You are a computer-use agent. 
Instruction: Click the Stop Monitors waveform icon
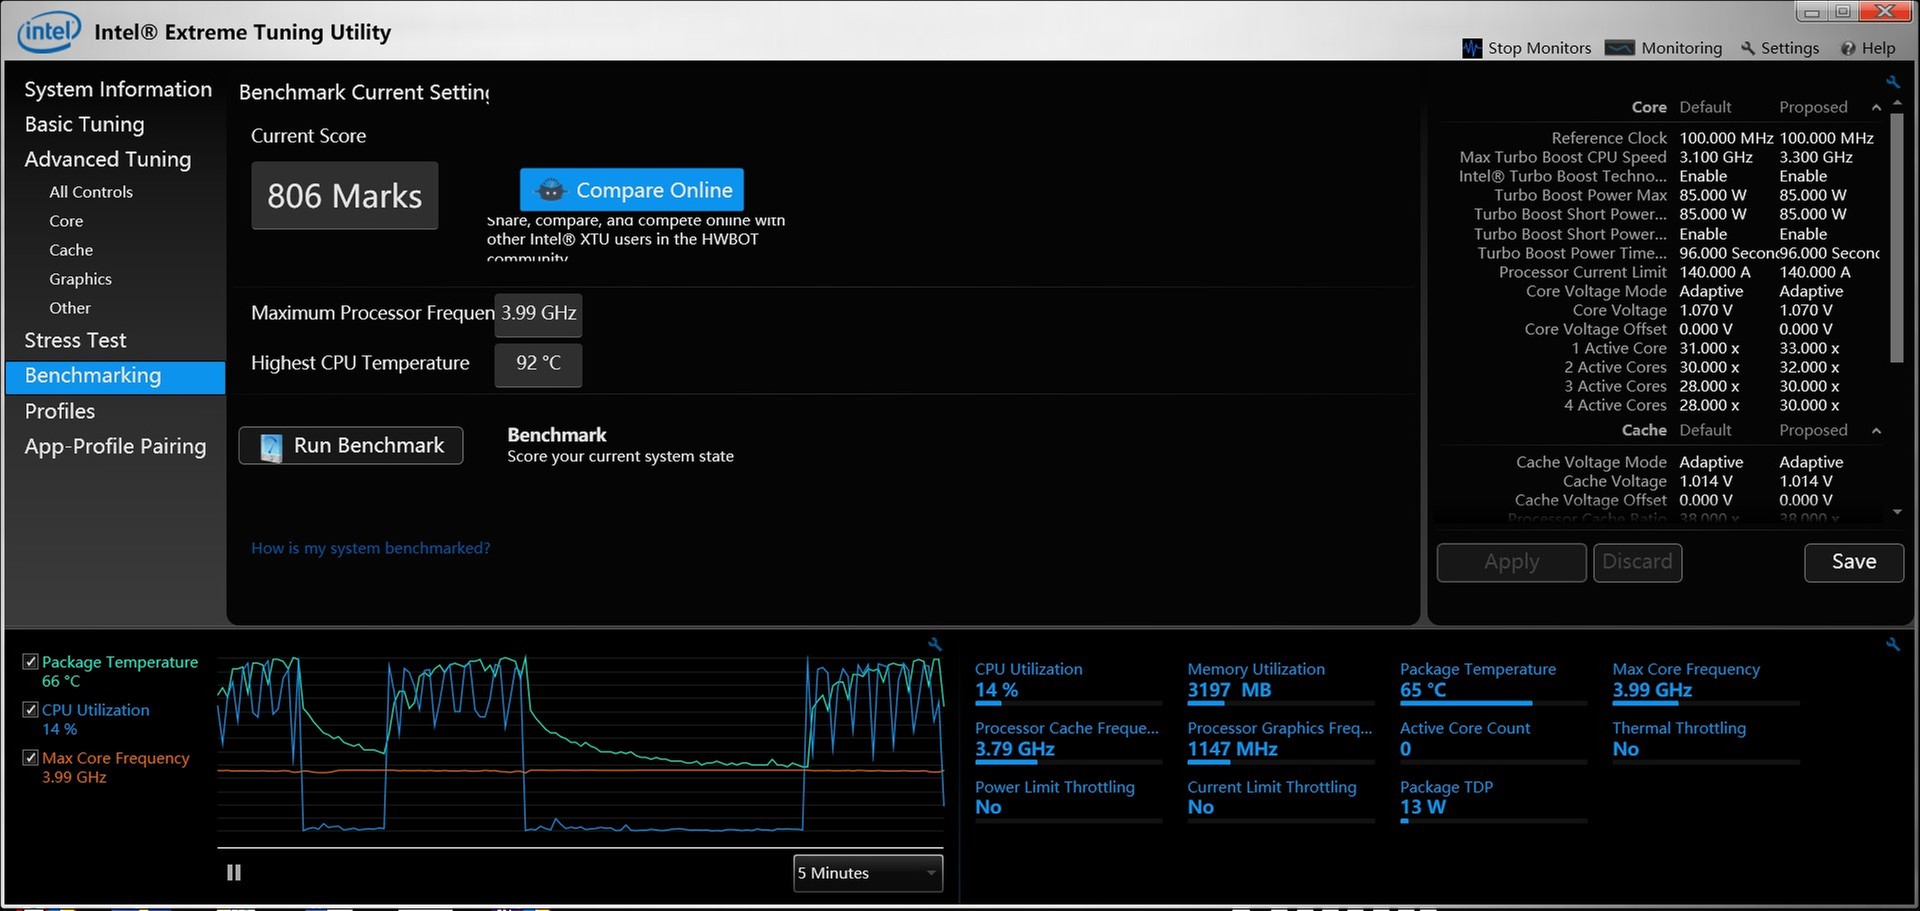click(x=1472, y=48)
